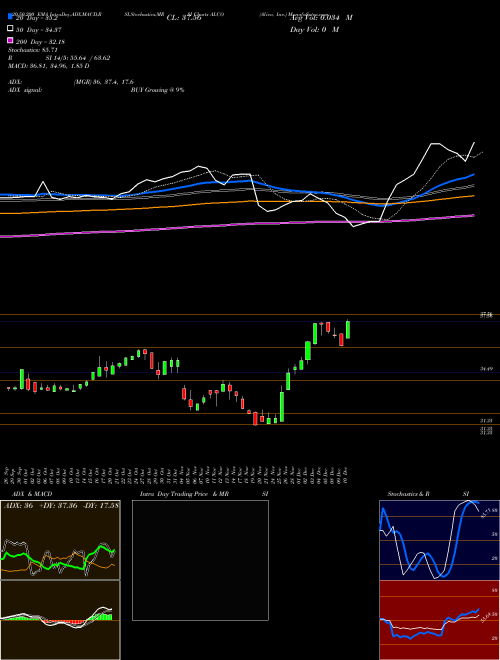The height and width of the screenshot is (660, 500).
Task: Select the "200 Day" average label
Action: tap(40, 42)
